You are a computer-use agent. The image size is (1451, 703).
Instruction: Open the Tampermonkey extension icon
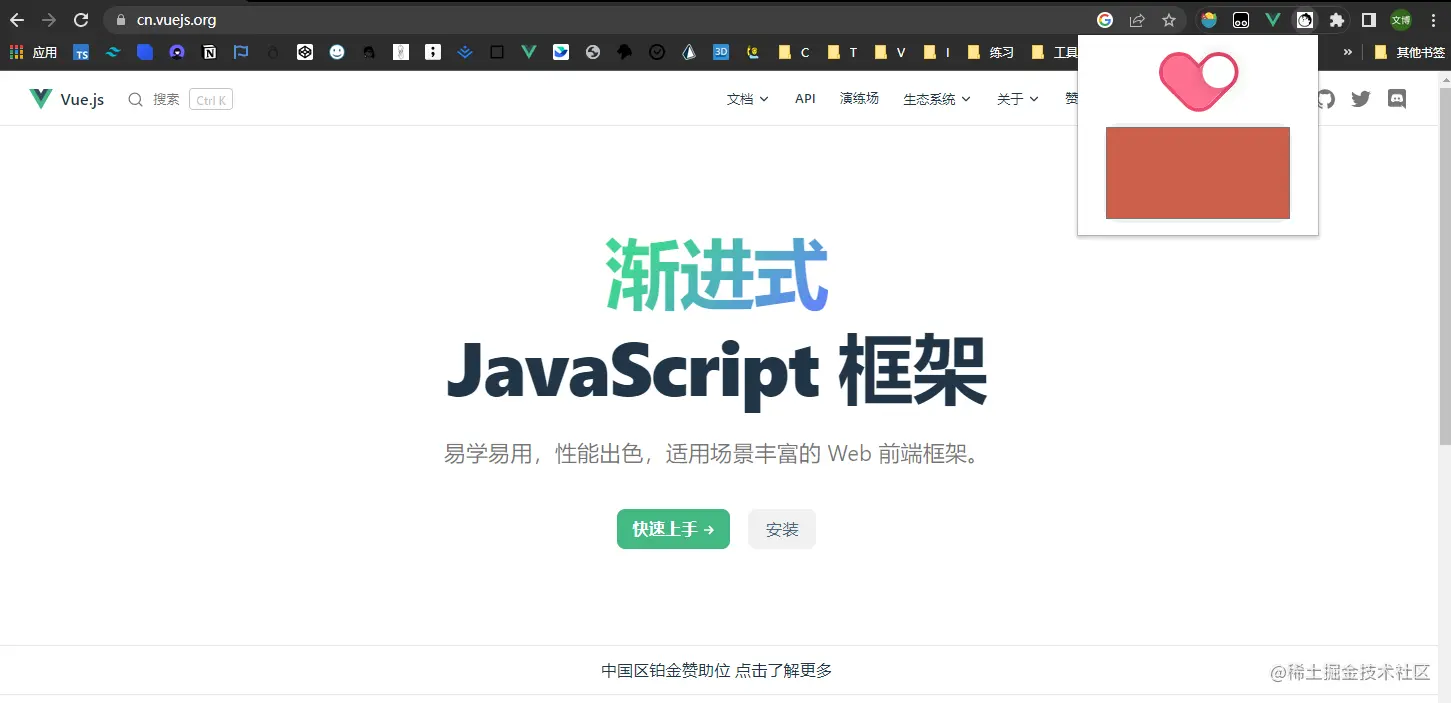(x=1241, y=20)
